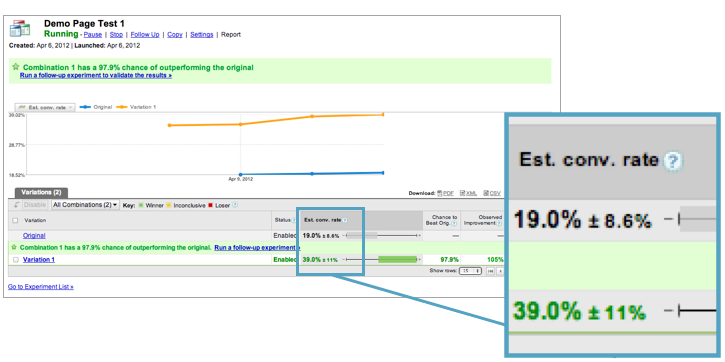
Task: Open the Show rows 15 dropdown
Action: [x=471, y=271]
